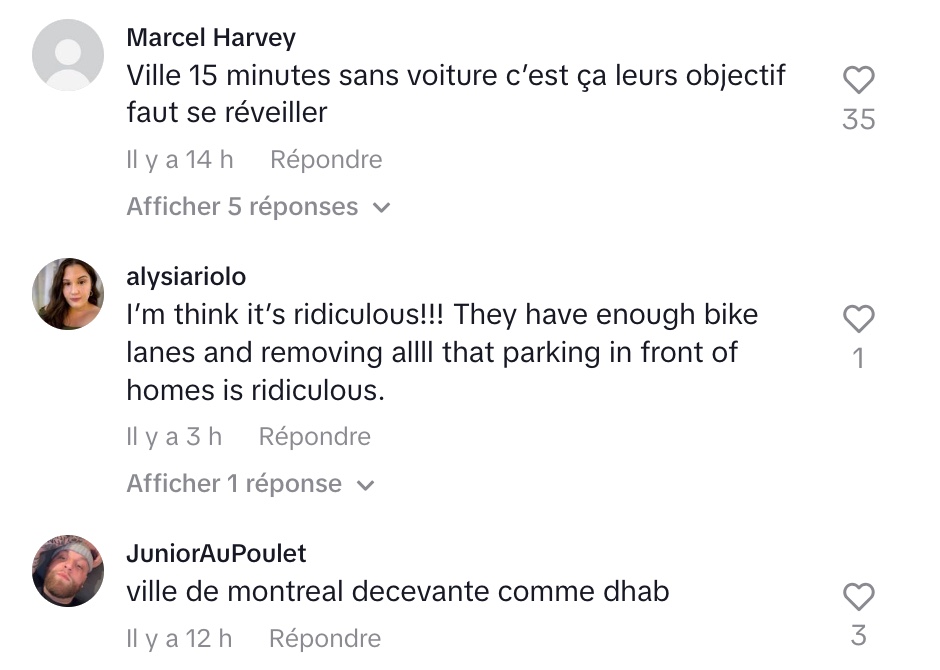Select comment text about bike lanes

pos(442,352)
